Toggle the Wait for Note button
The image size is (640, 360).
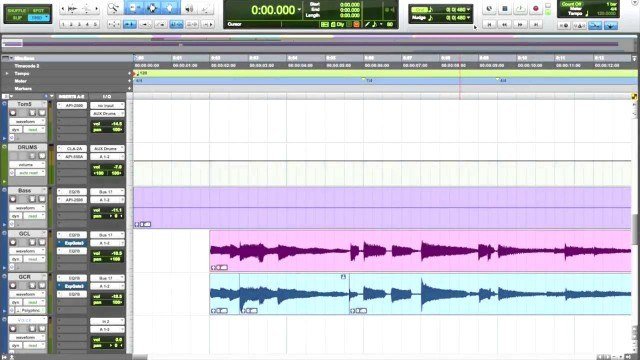[564, 26]
